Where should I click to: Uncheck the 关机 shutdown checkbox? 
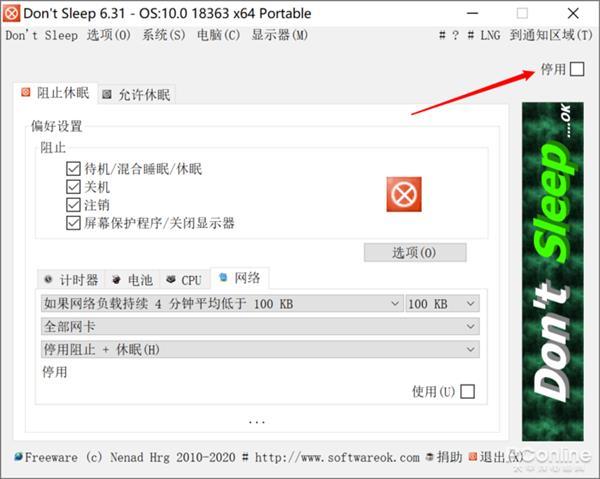[x=73, y=187]
